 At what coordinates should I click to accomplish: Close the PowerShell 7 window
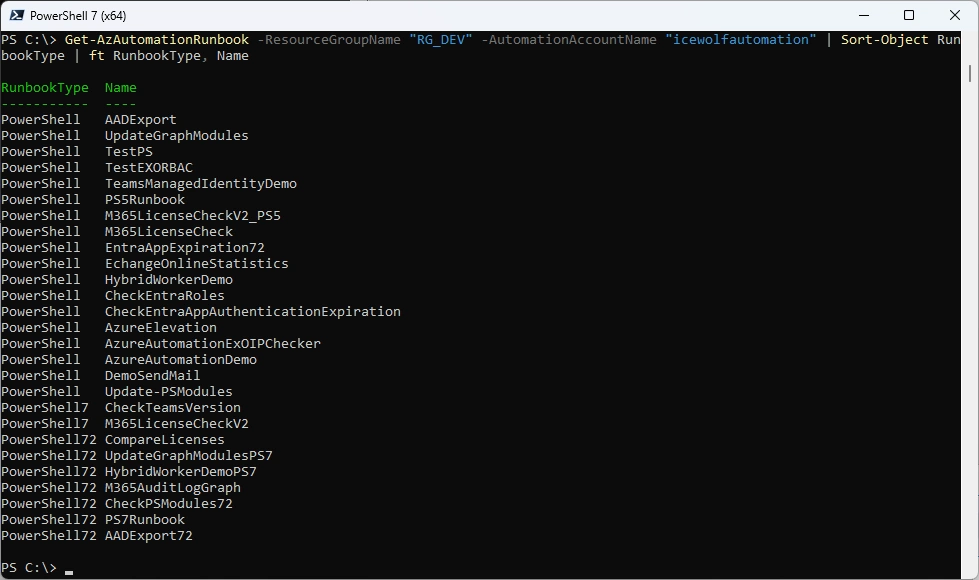point(955,16)
